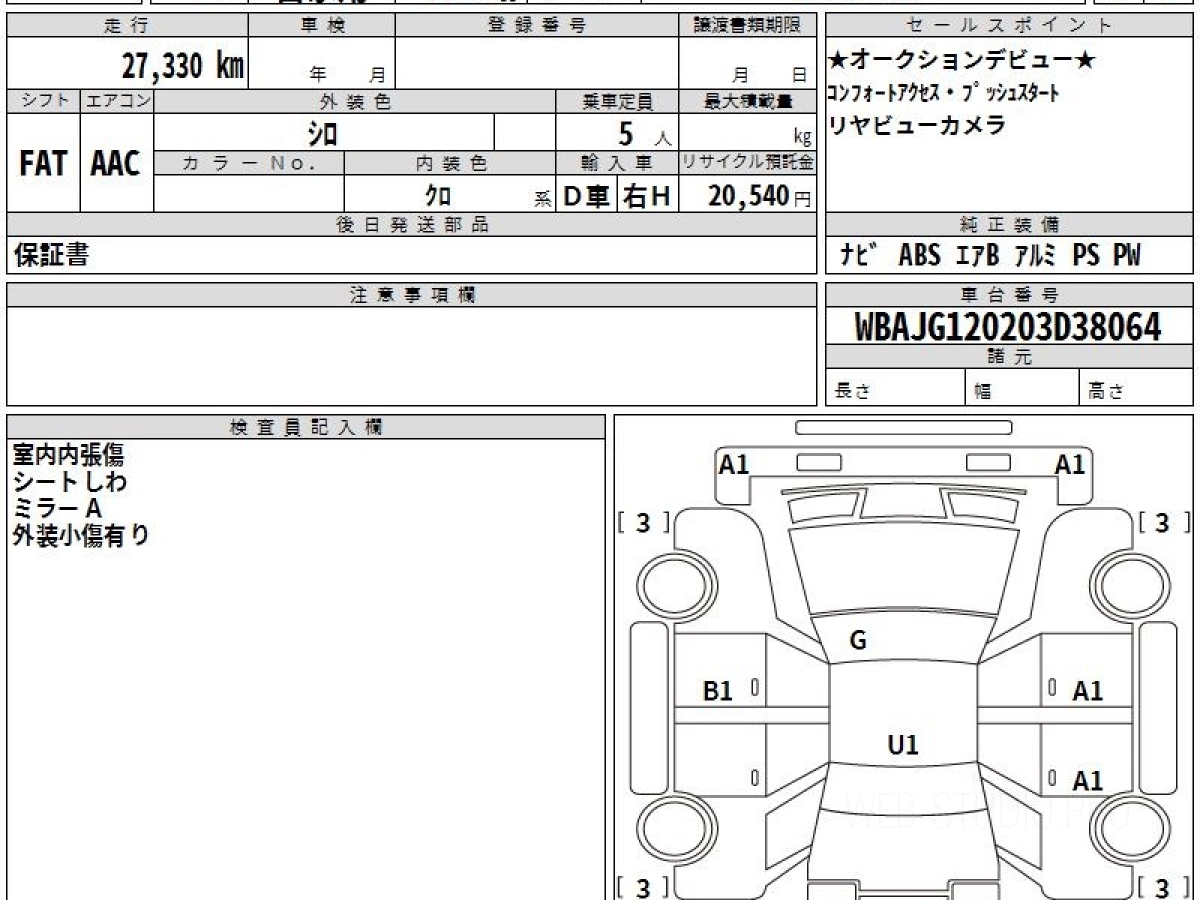Screen dimensions: 1200x900
Task: Click the G mark on the windshield
Action: 858,641
